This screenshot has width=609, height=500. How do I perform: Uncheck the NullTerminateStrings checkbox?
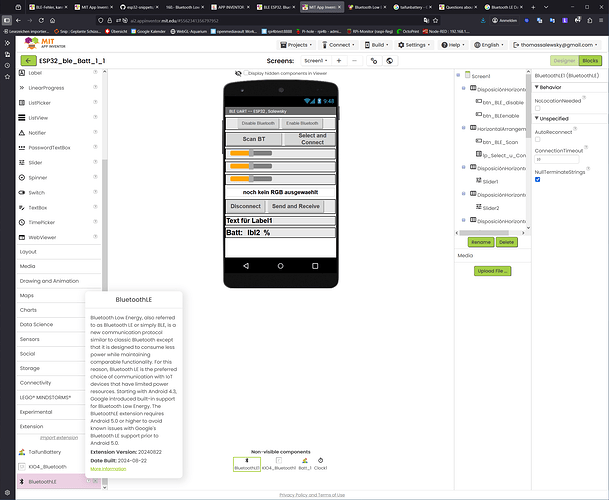(538, 179)
